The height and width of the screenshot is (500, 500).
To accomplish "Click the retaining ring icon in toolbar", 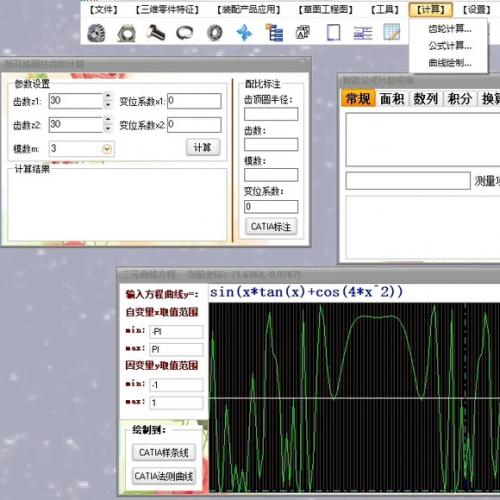I will [x=185, y=33].
